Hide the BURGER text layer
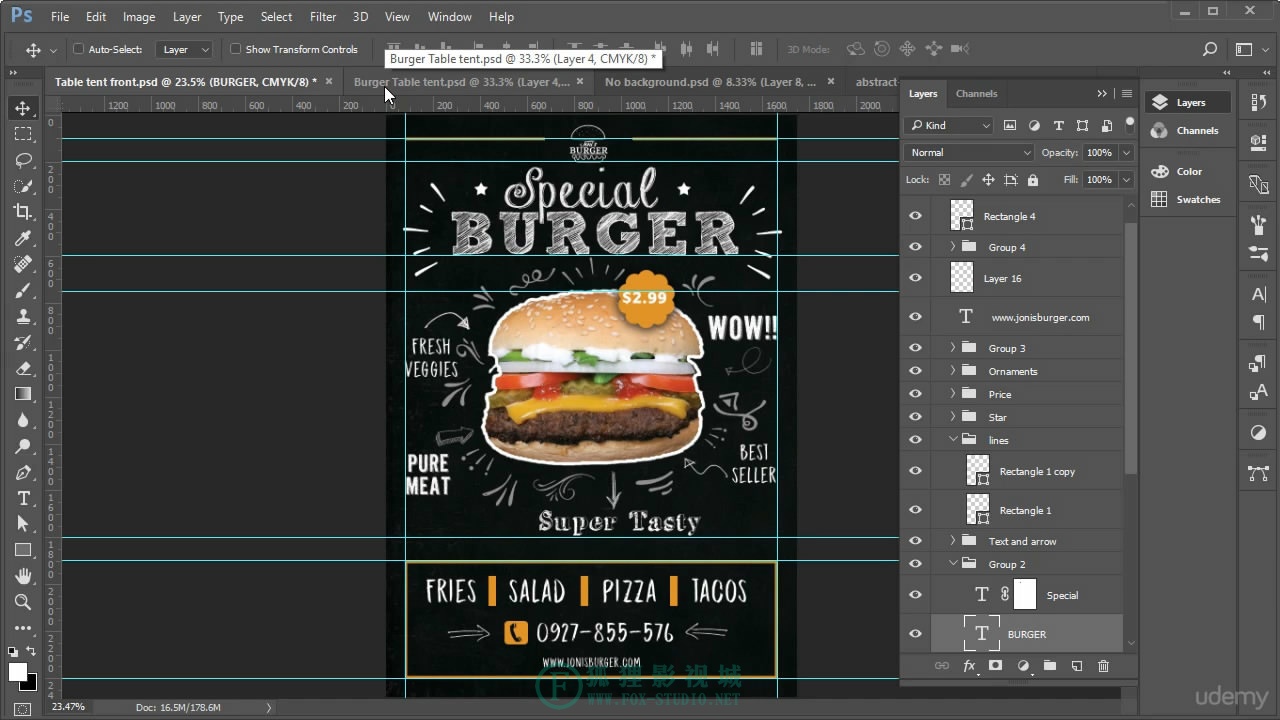The height and width of the screenshot is (720, 1280). click(915, 634)
